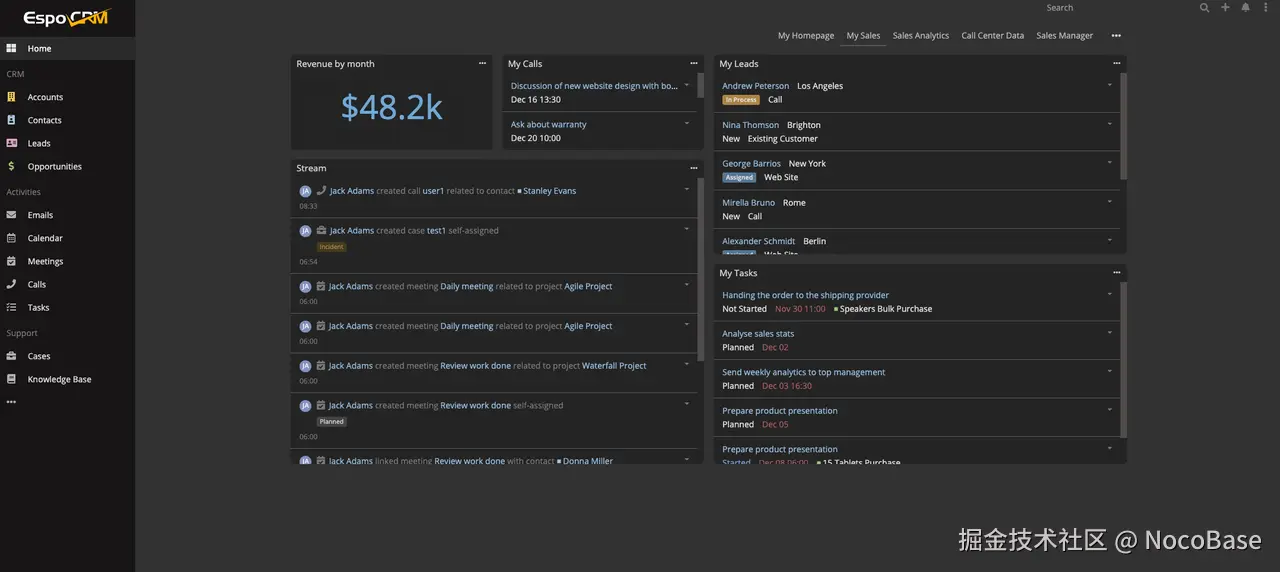Expand row menu for Send weekly analytics task
This screenshot has width=1280, height=572.
1110,371
